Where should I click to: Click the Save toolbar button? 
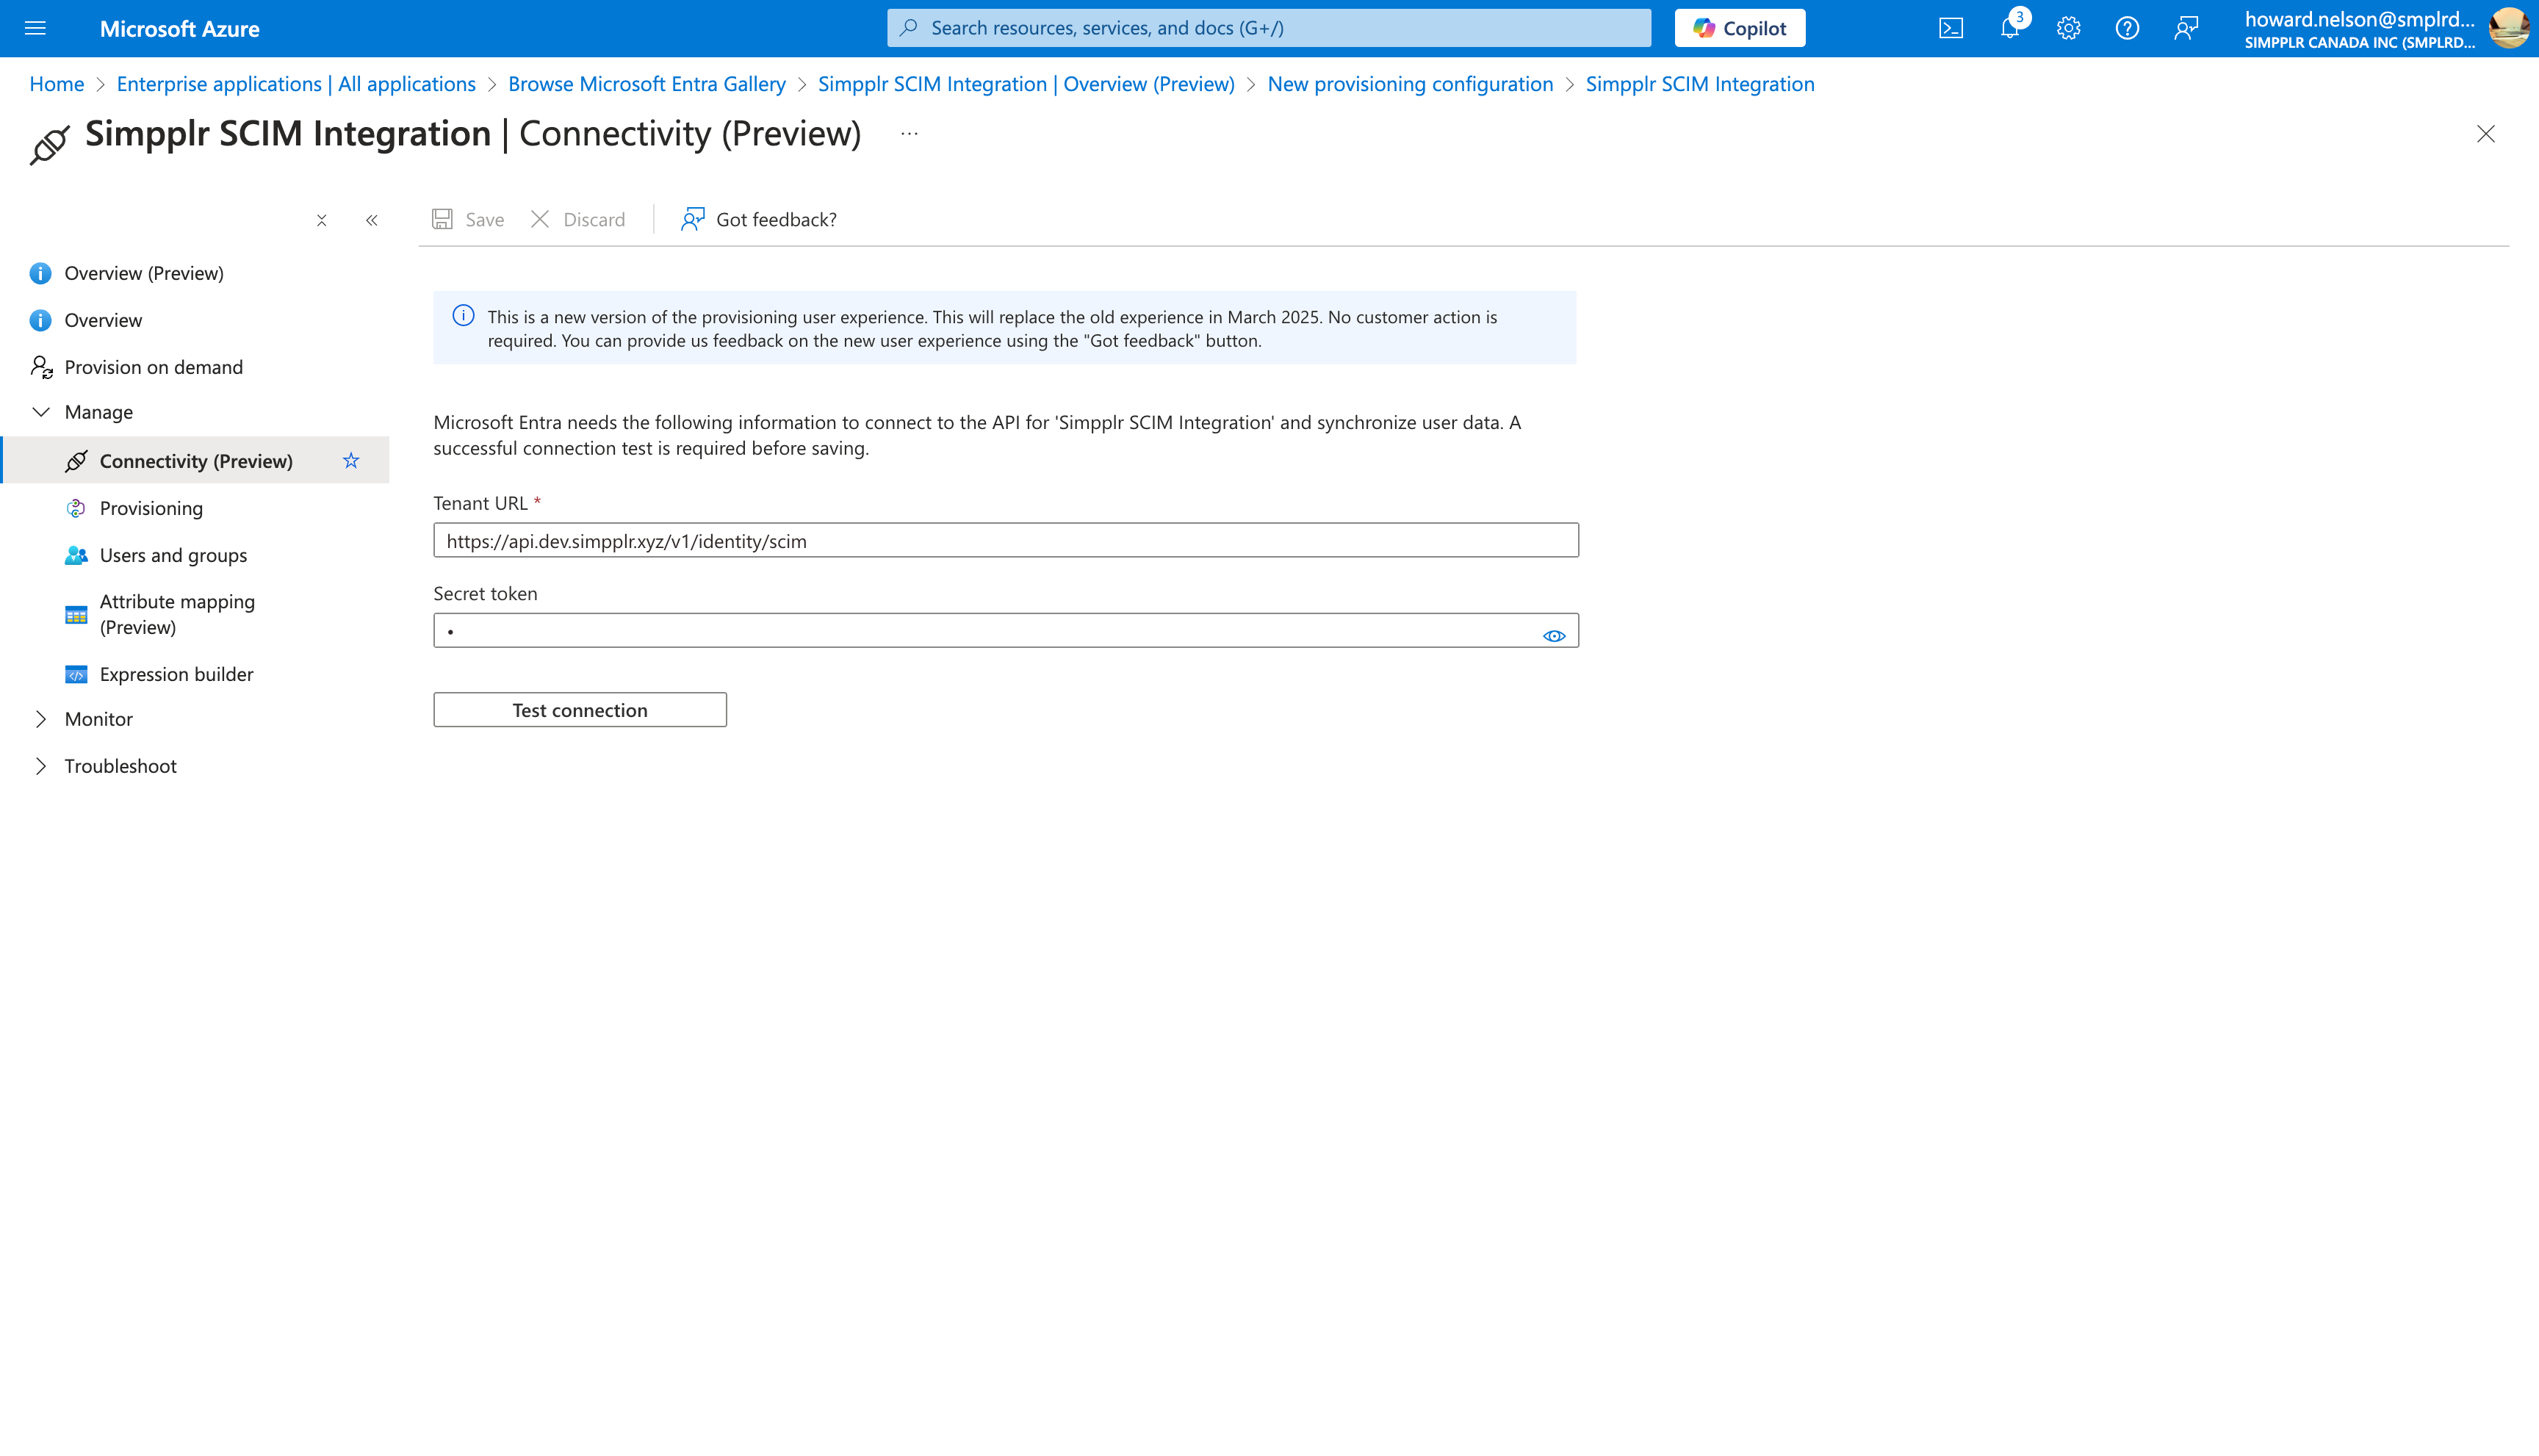coord(468,219)
